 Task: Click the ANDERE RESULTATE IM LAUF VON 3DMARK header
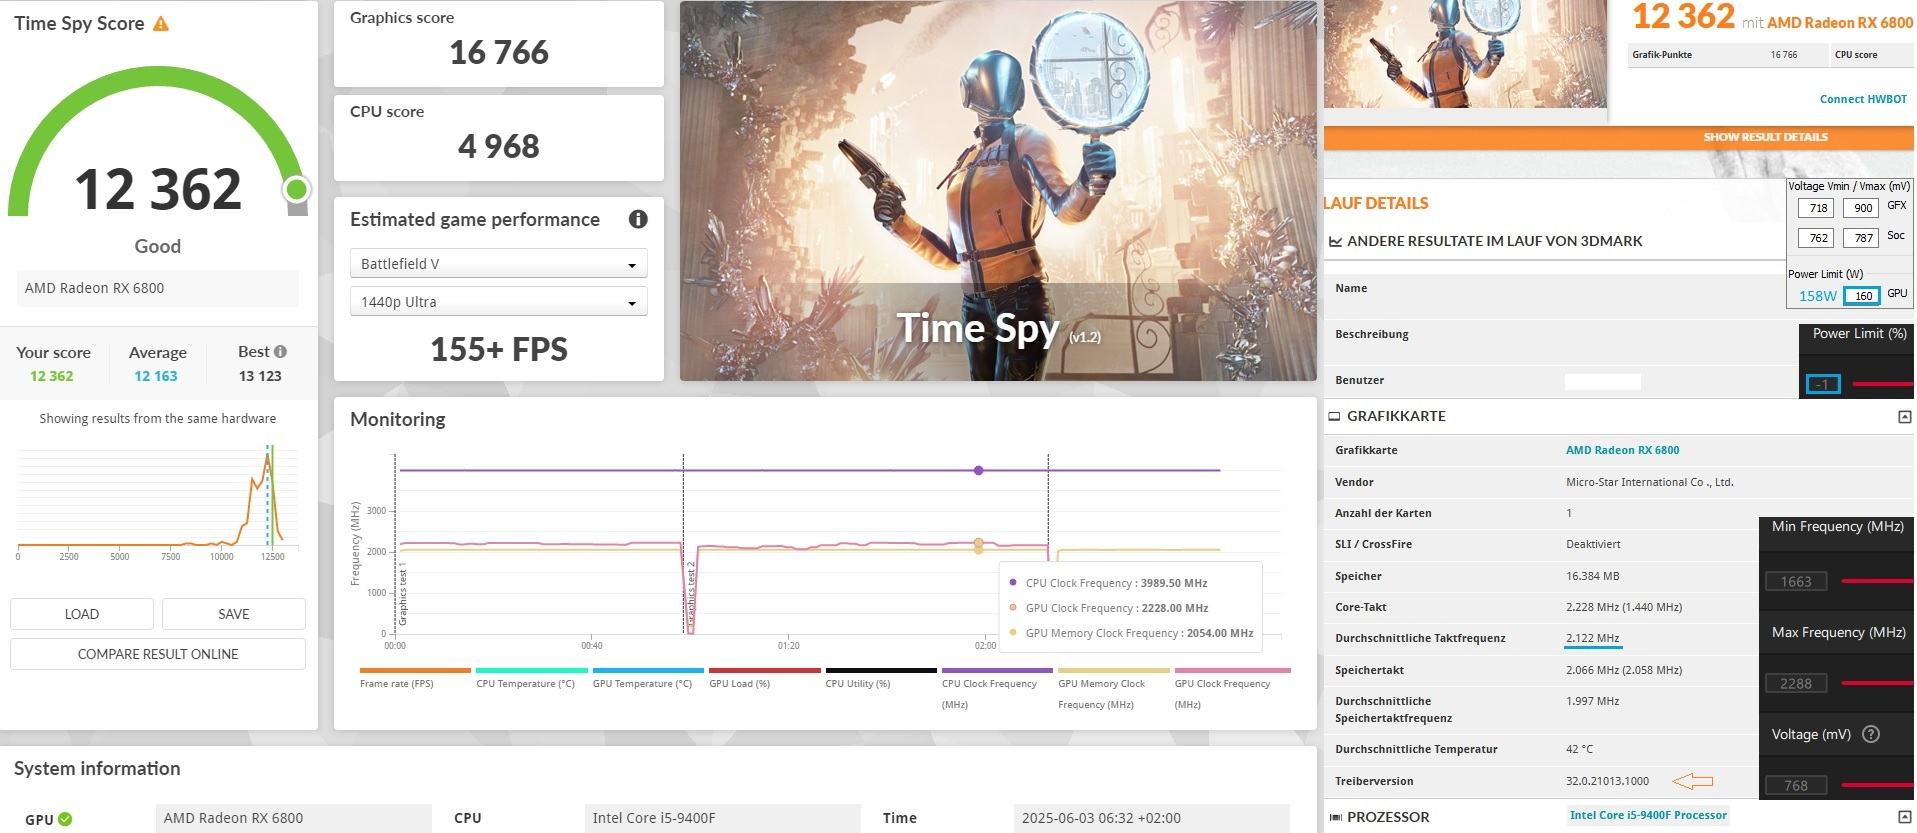coord(1494,241)
